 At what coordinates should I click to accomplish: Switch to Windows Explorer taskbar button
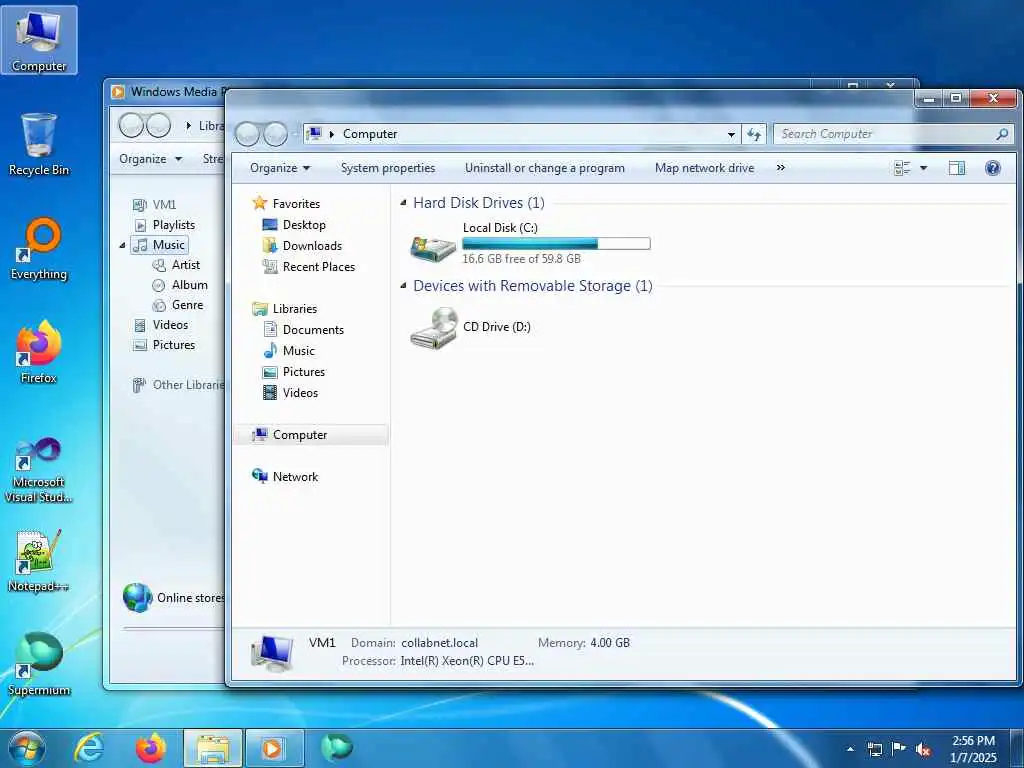tap(213, 748)
